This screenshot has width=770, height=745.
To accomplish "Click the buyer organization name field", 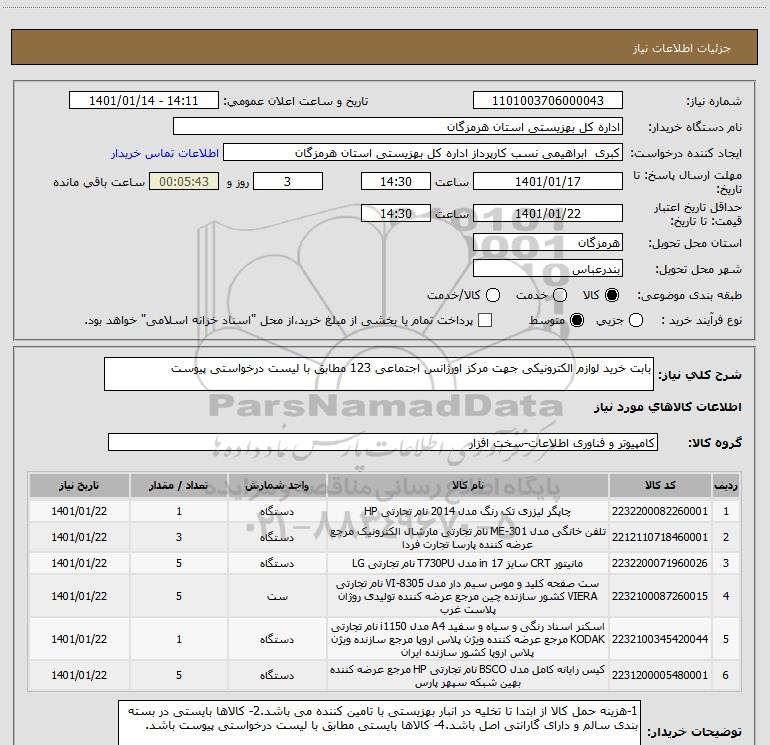I will [398, 127].
